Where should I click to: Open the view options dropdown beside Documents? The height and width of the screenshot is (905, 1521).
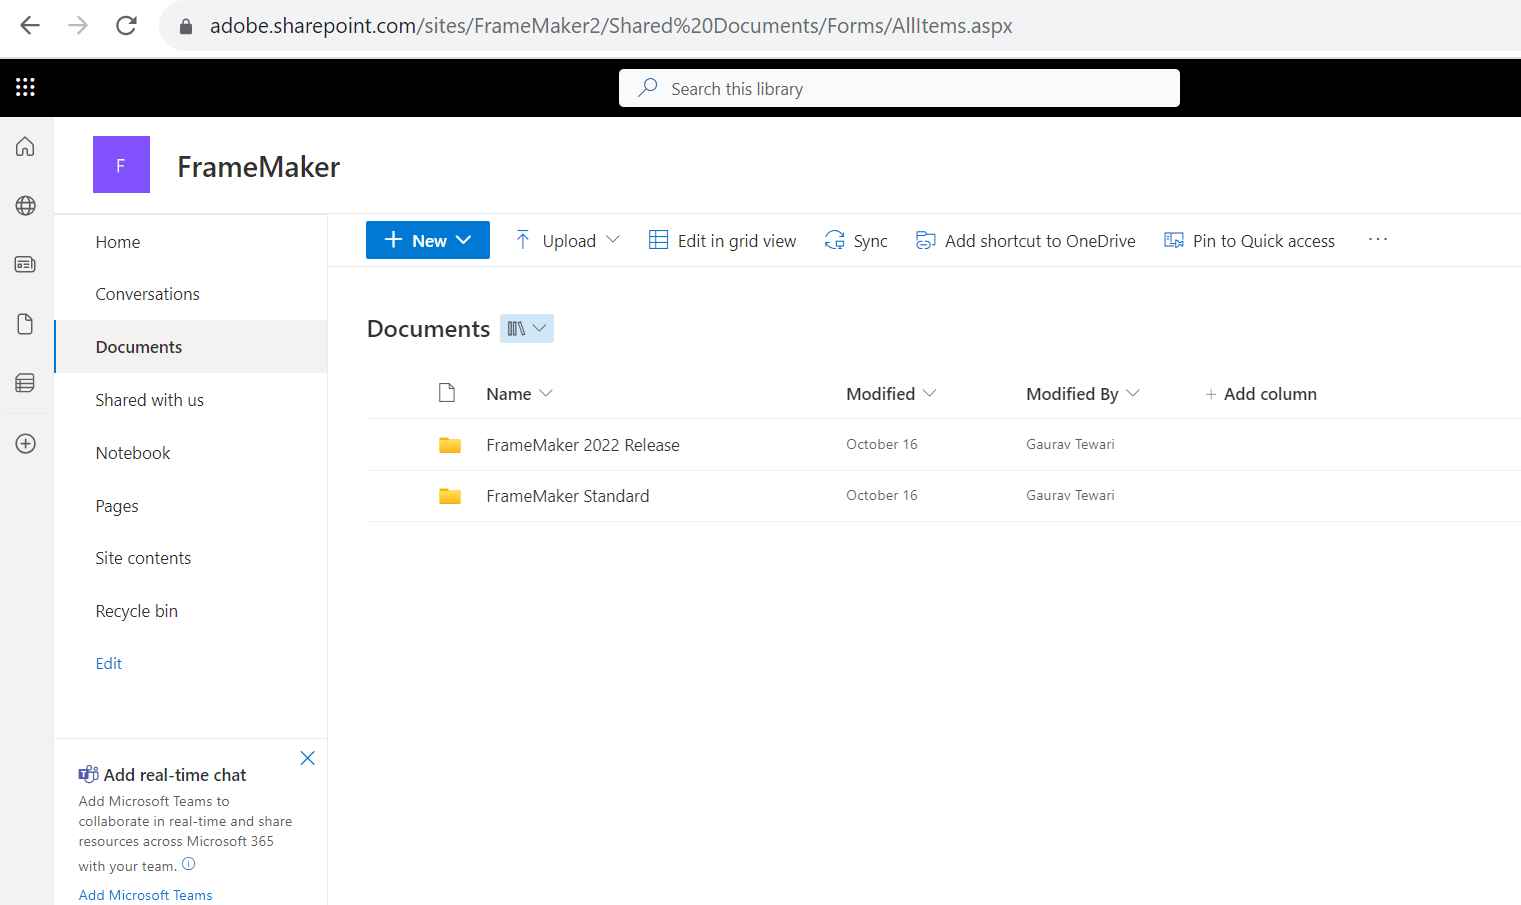tap(527, 328)
